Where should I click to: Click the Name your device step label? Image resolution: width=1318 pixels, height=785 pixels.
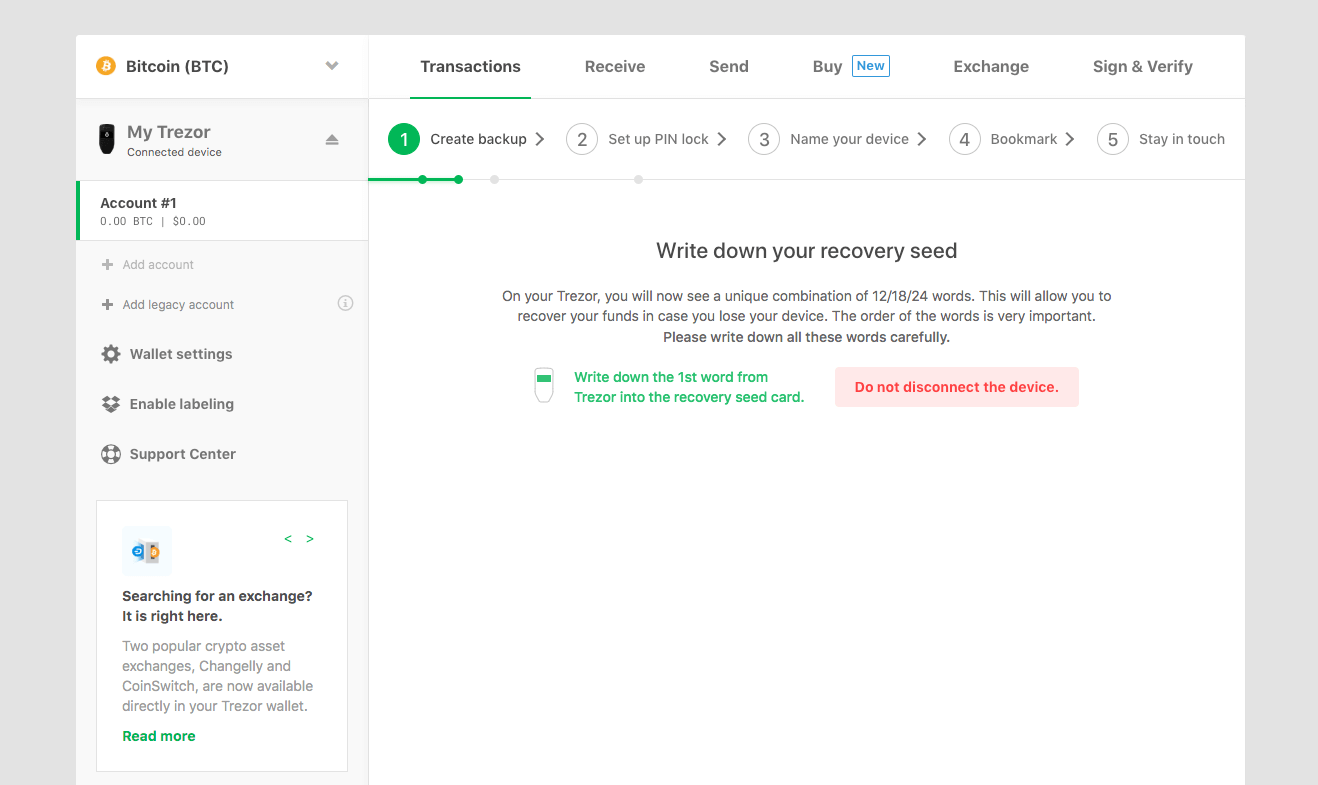coord(849,139)
